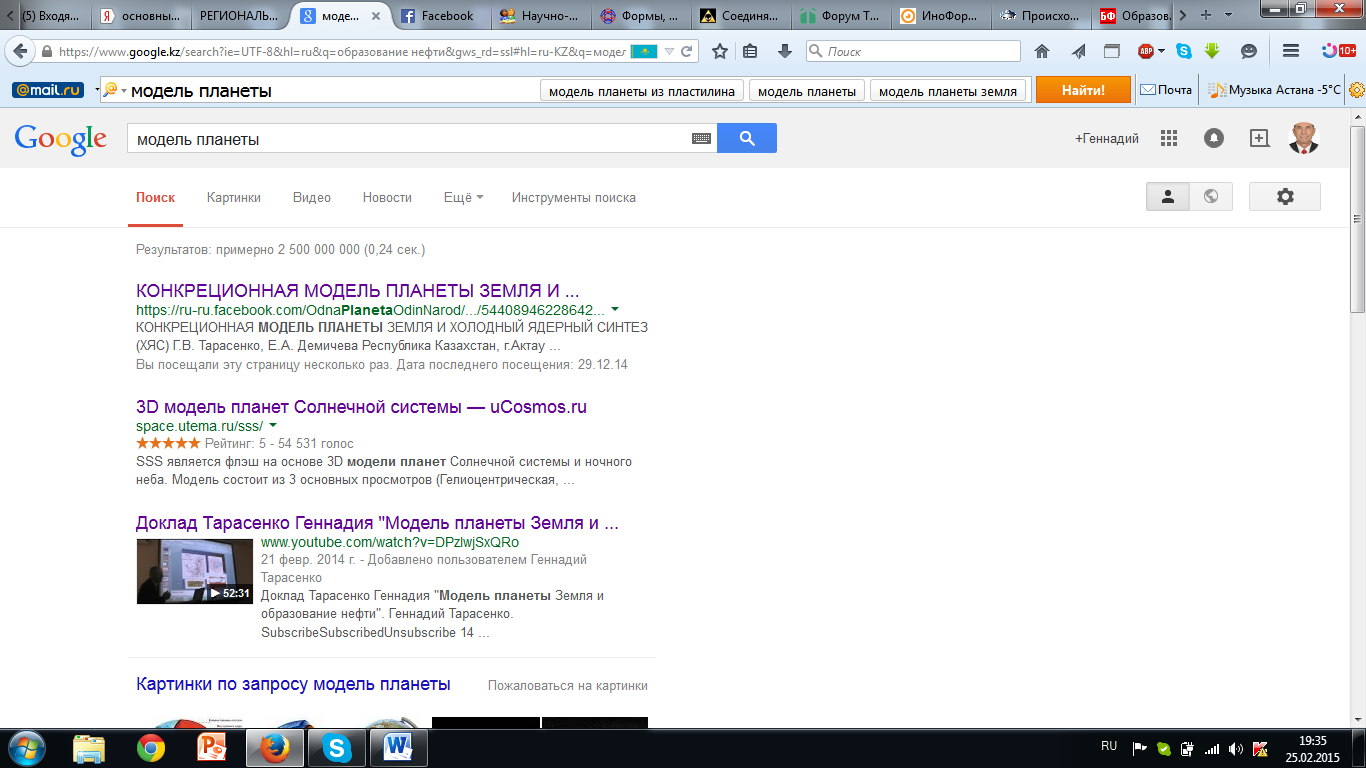Show personal results with person toggle
1366x768 pixels.
1167,197
